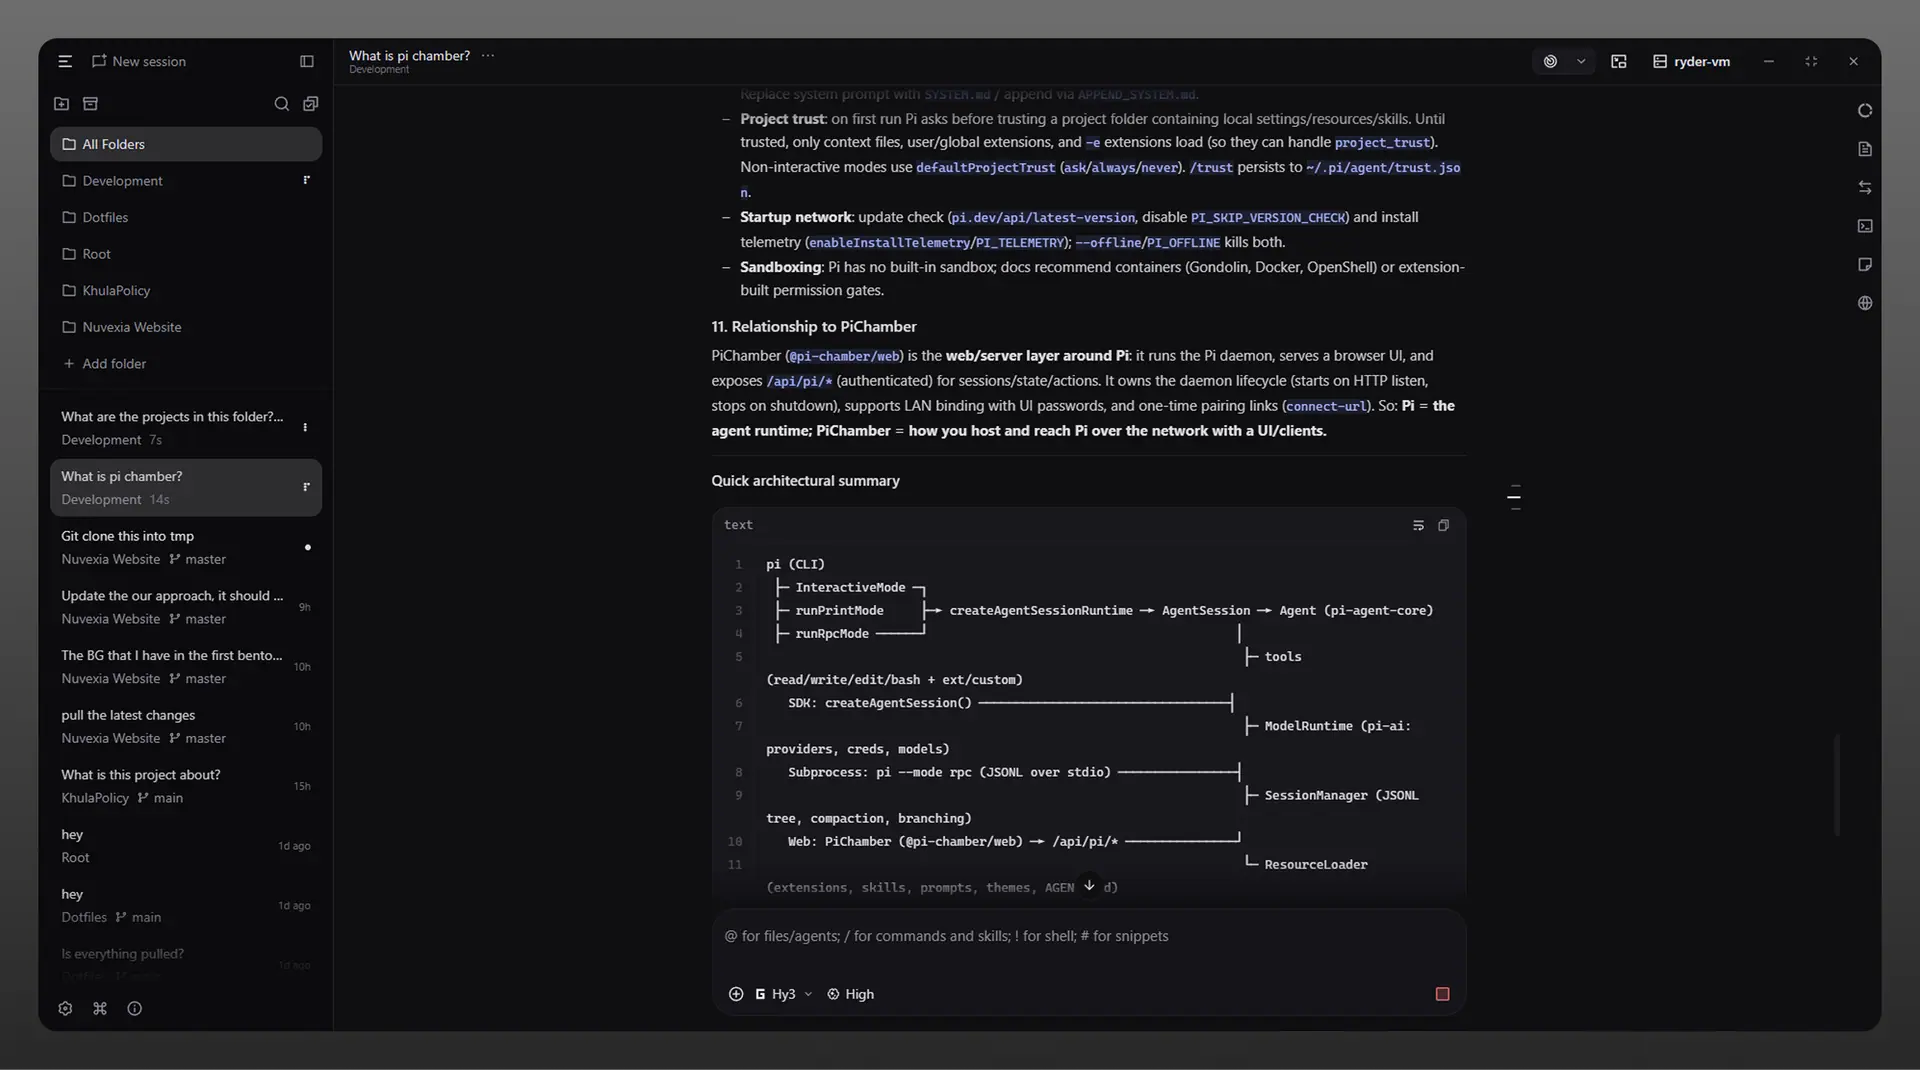
Task: Start a New session
Action: tap(139, 61)
